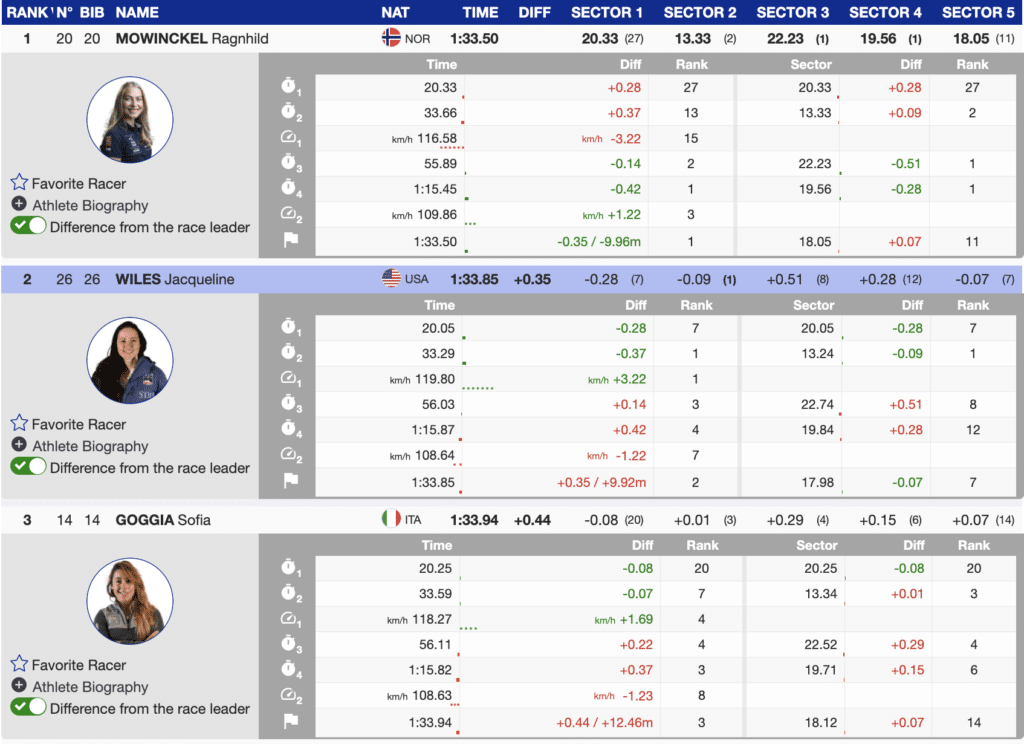
Task: Click the finish flag icon in Mowinckel's table
Action: (x=290, y=241)
